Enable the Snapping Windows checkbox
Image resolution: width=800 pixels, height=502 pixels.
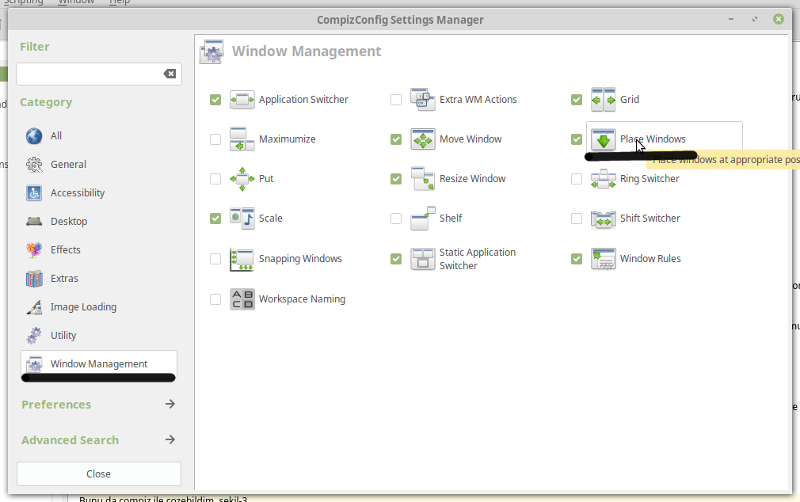point(215,259)
